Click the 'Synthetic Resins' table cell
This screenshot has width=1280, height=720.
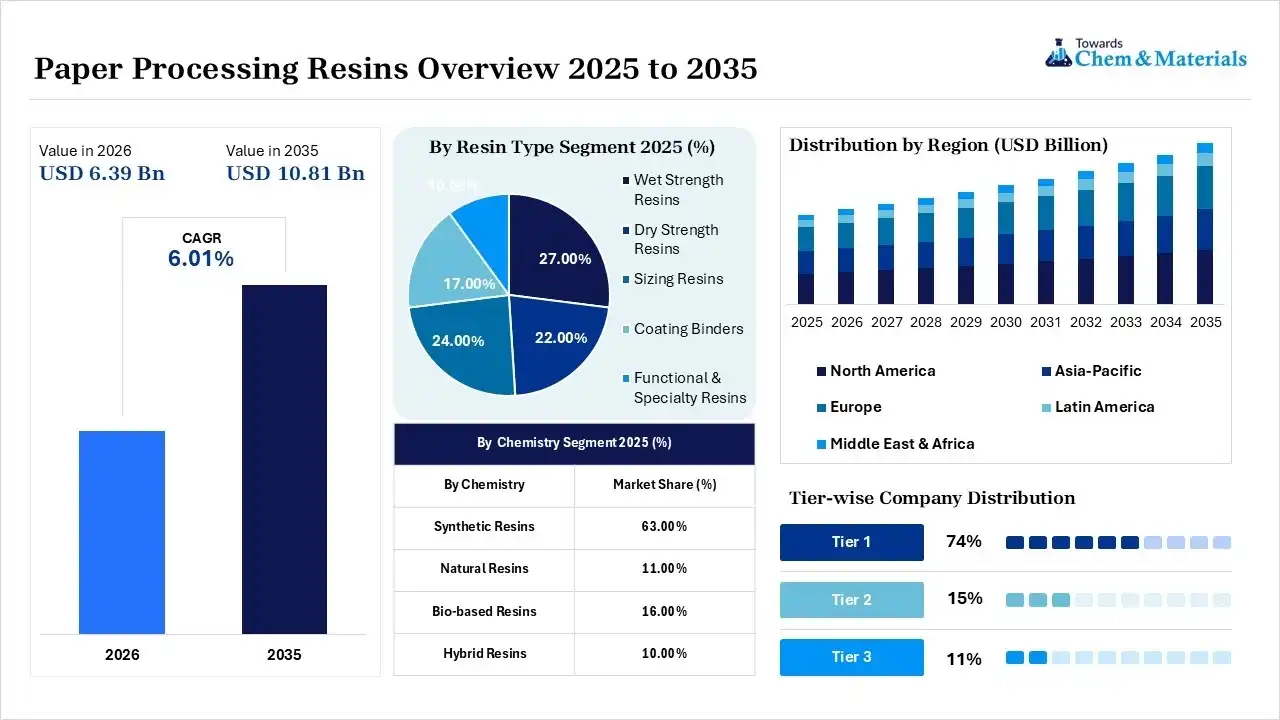(484, 527)
